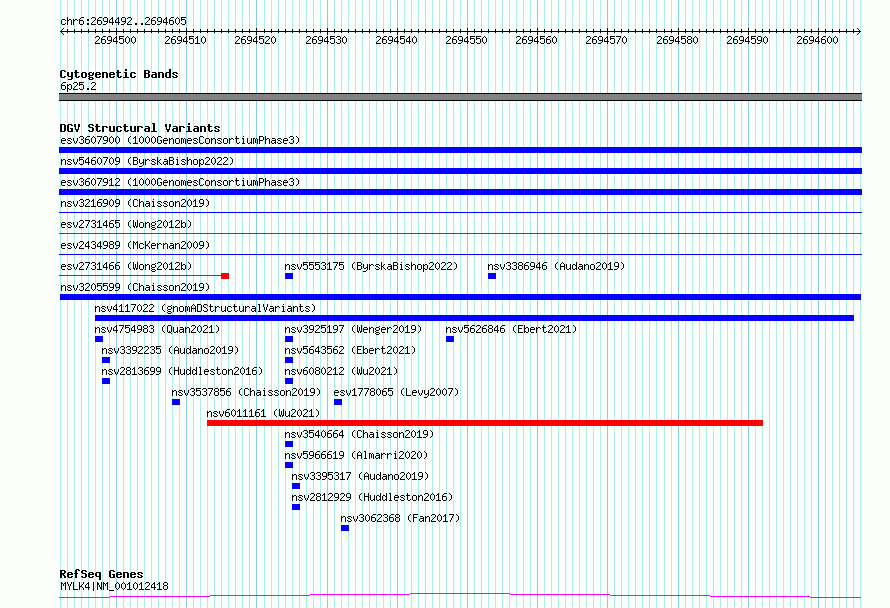This screenshot has width=890, height=608.
Task: Click the nsv4754983 (Quan2021) blue marker
Action: pyautogui.click(x=99, y=339)
